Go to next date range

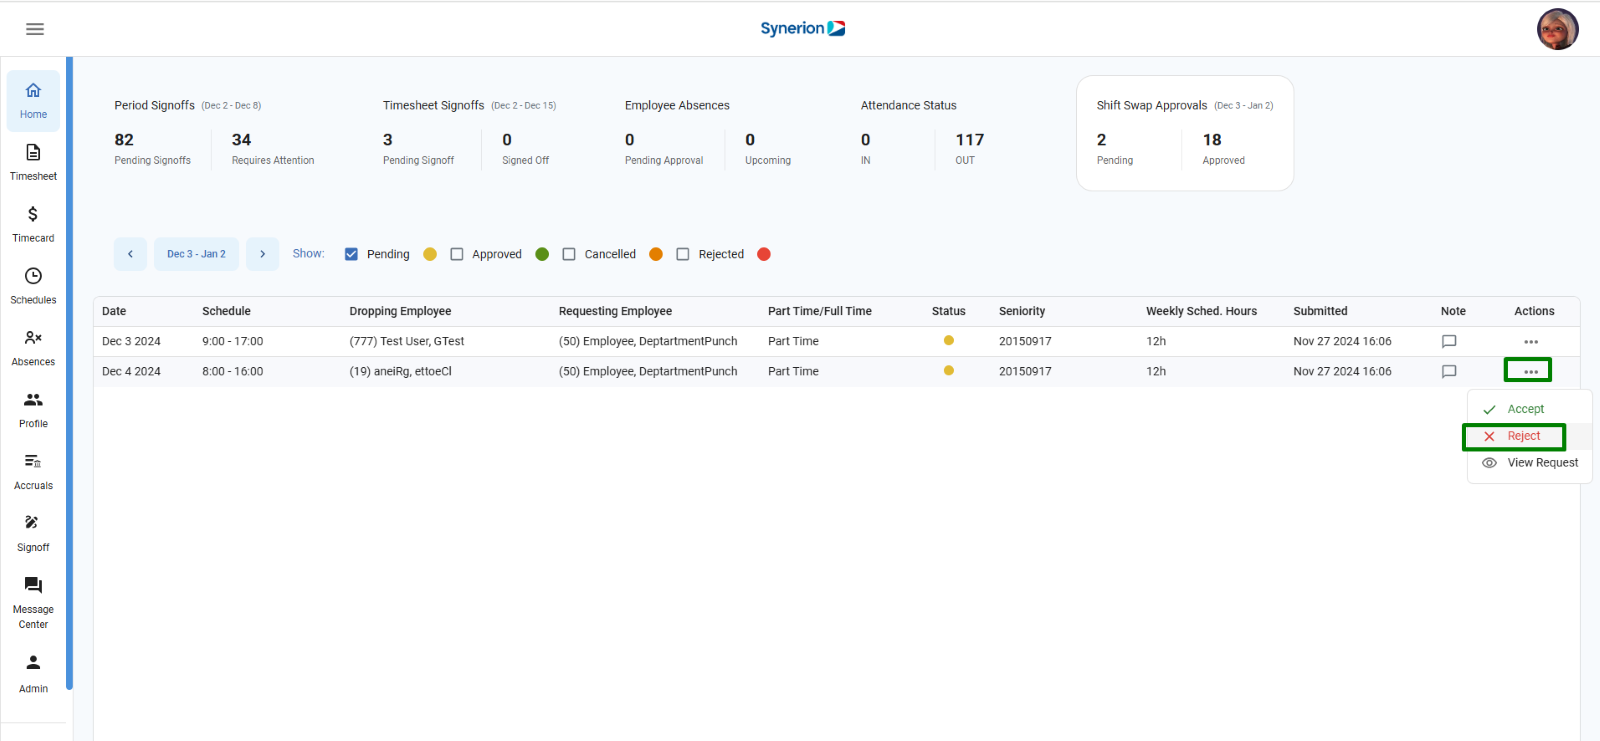coord(262,254)
